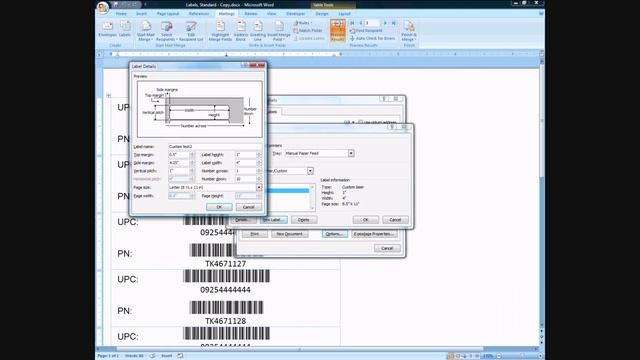
Task: Click the record number field in Preview Results
Action: point(372,23)
